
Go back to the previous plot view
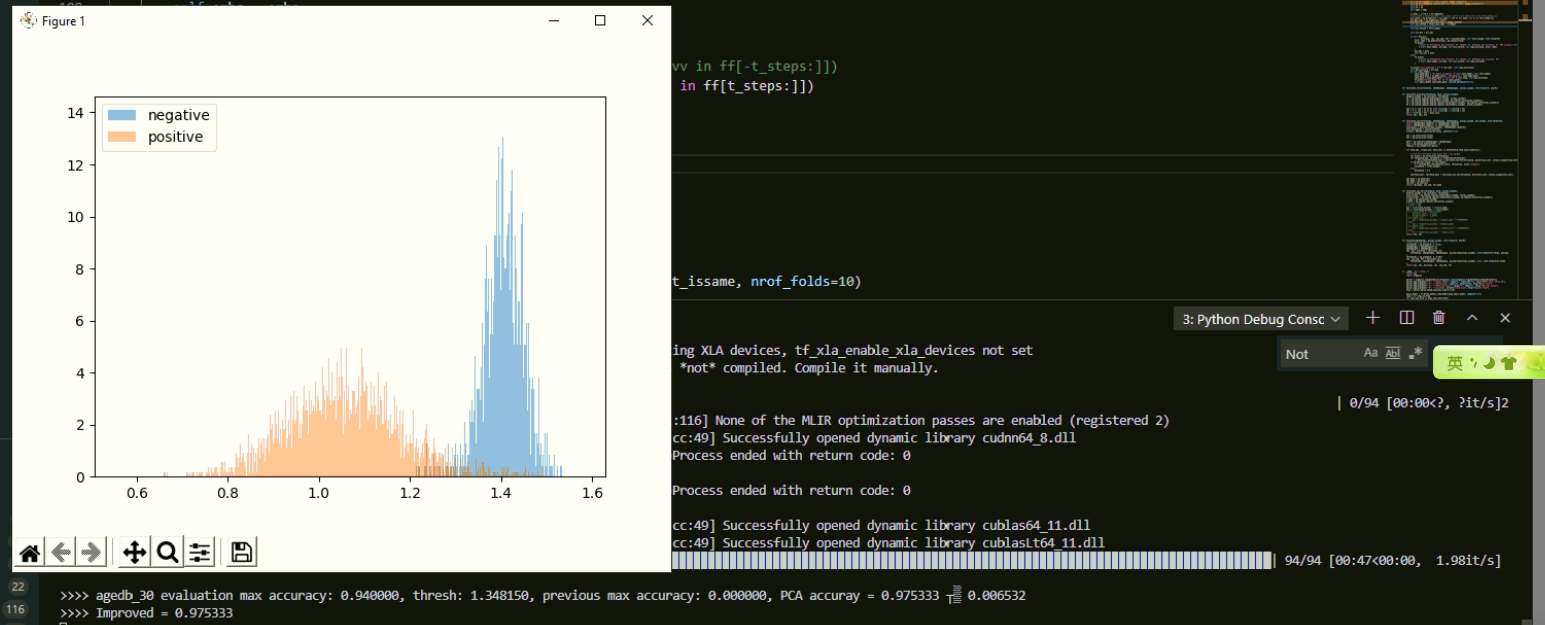coord(60,551)
